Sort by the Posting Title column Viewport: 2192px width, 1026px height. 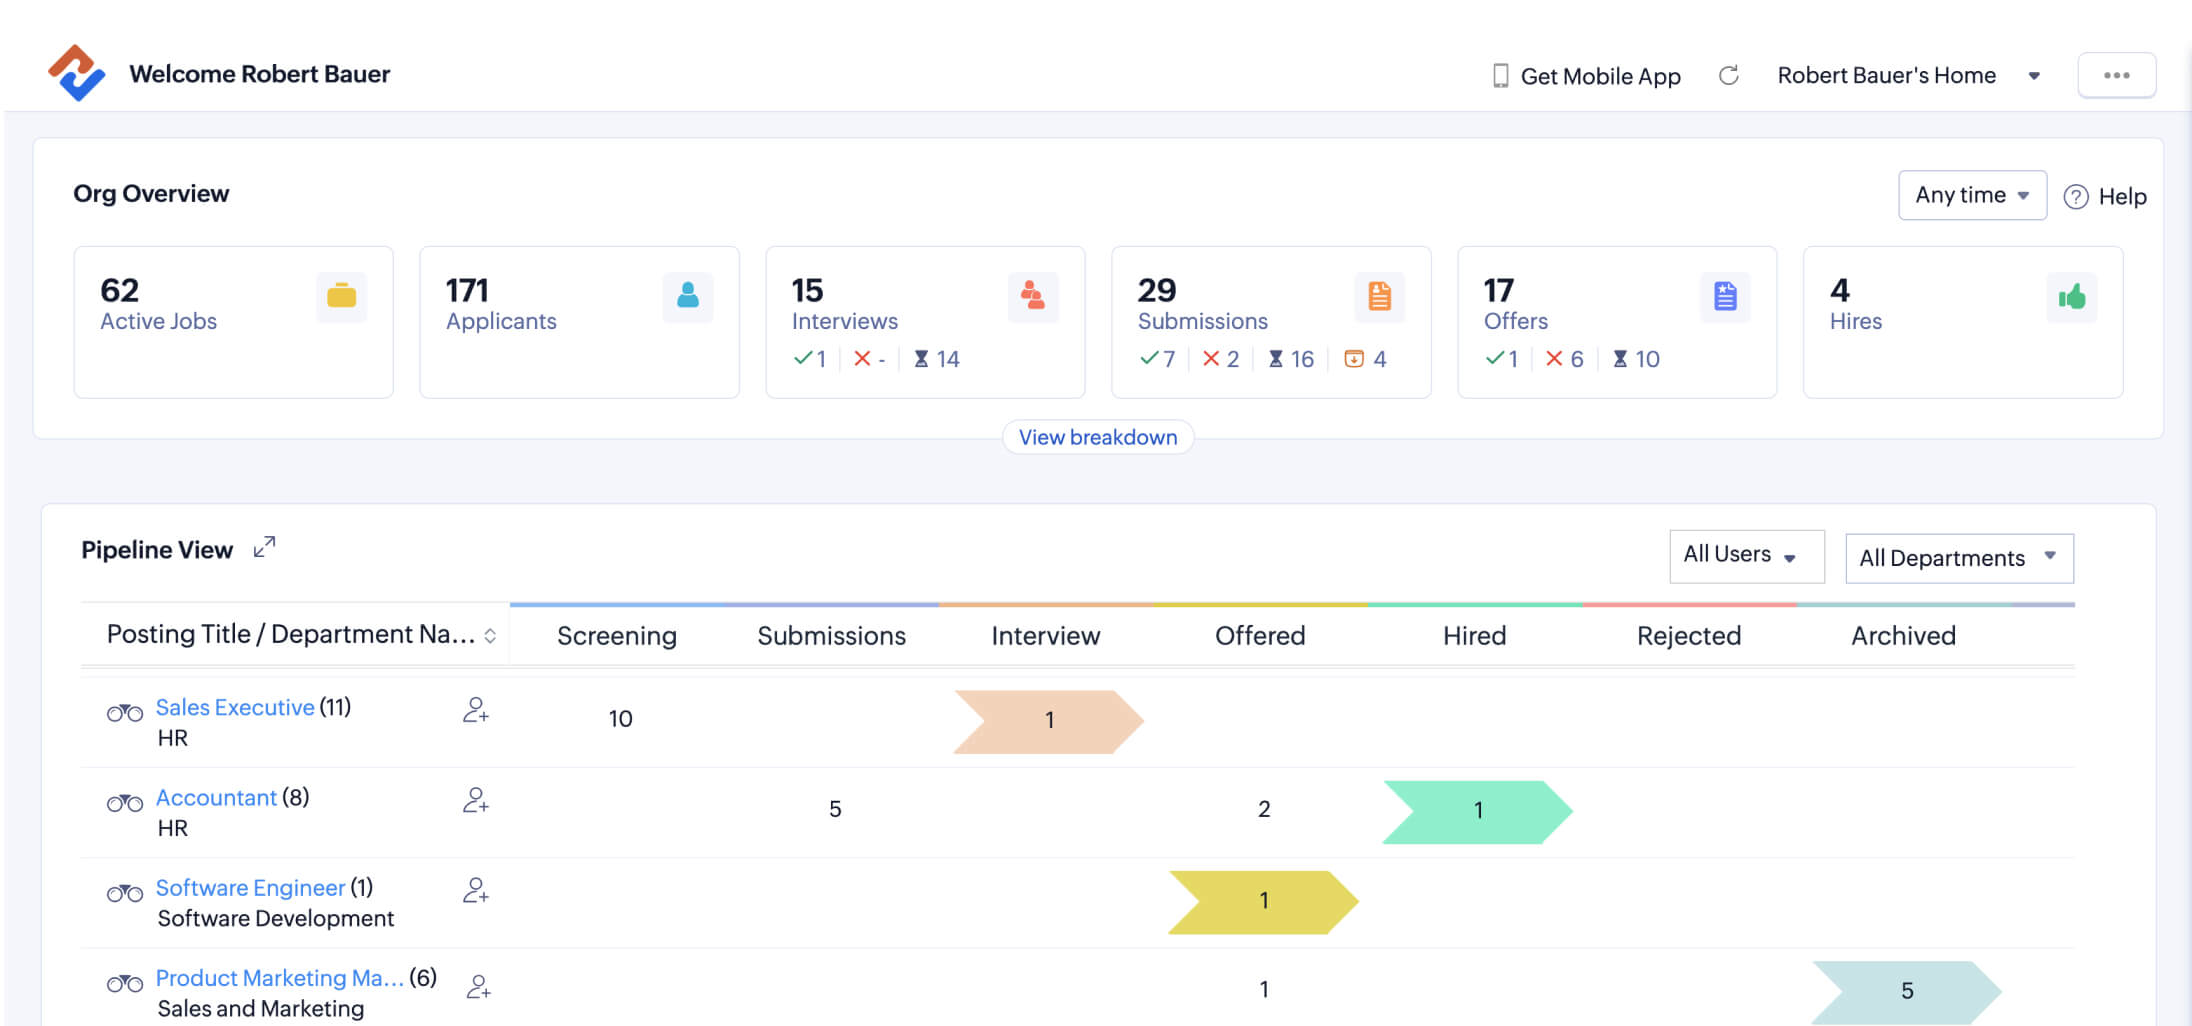click(x=489, y=634)
